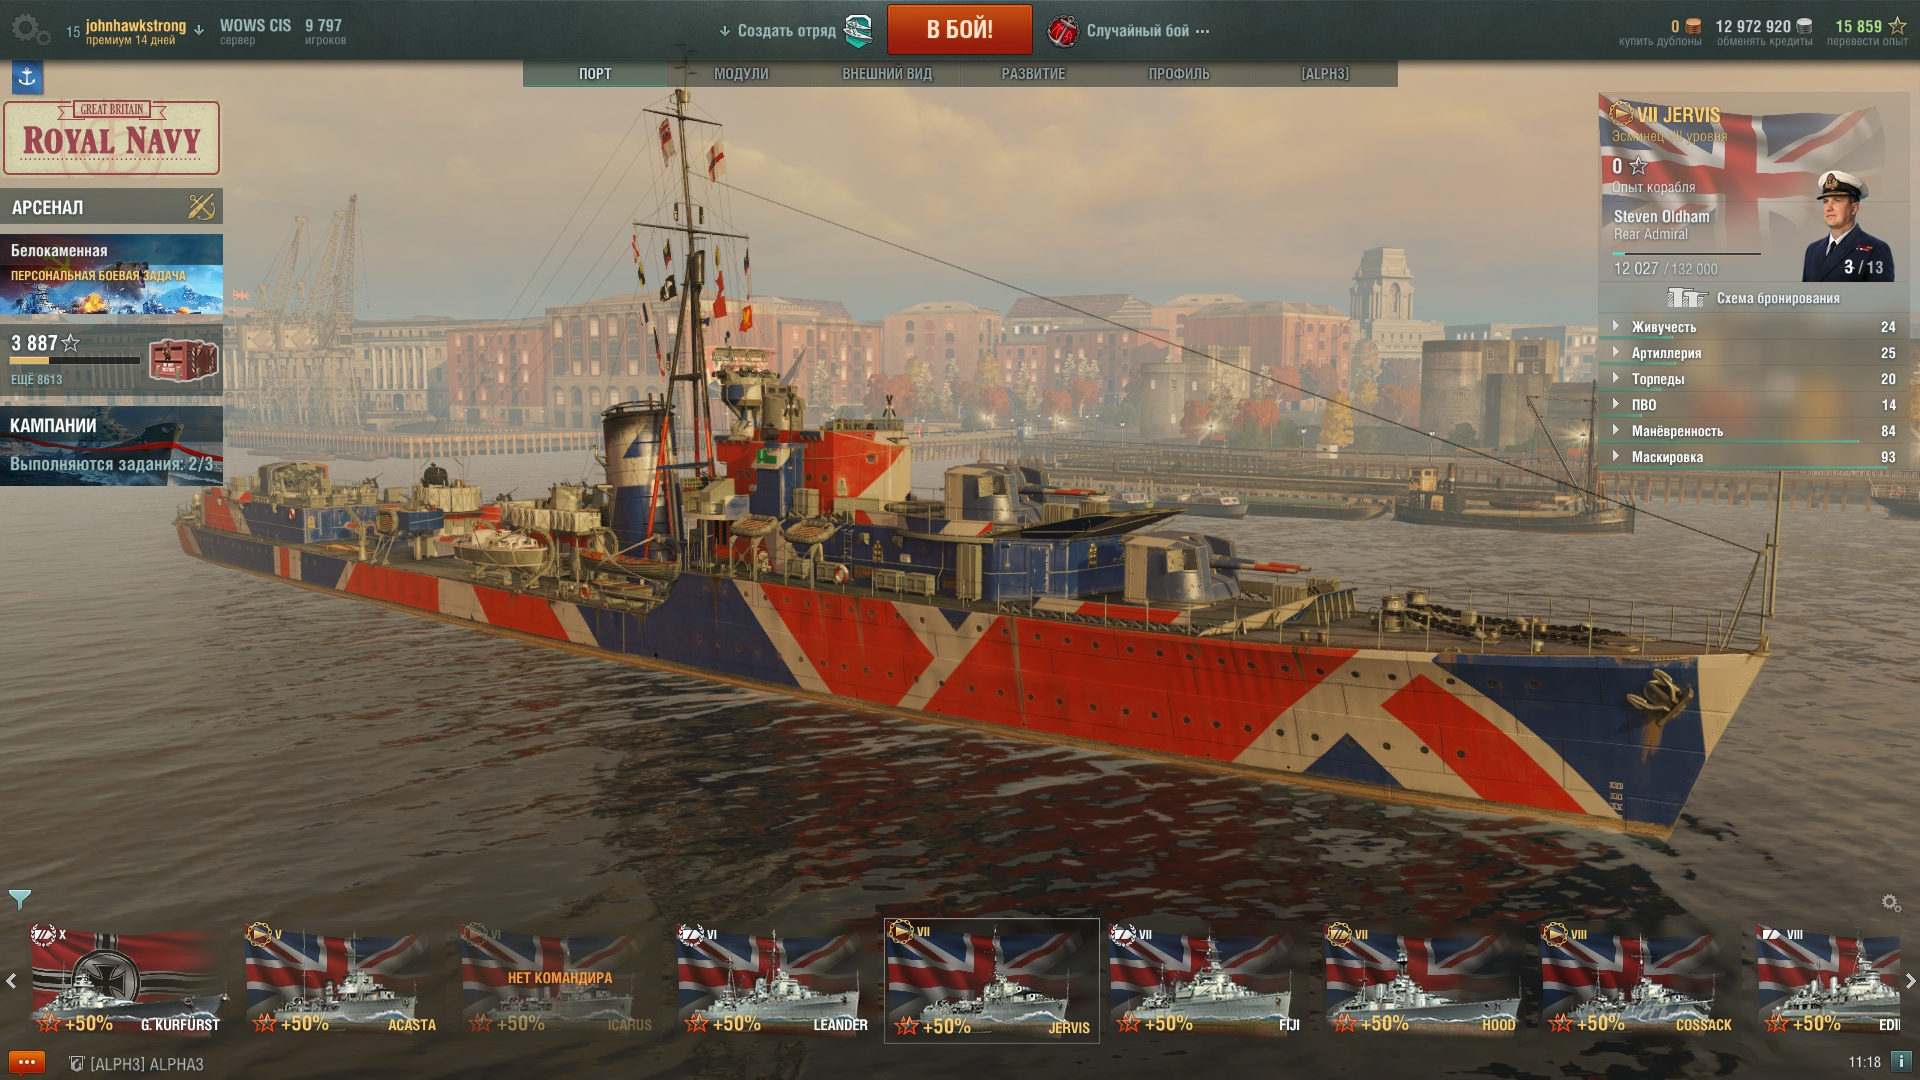Open carousel settings gear icon
The width and height of the screenshot is (1920, 1080).
tap(1891, 903)
